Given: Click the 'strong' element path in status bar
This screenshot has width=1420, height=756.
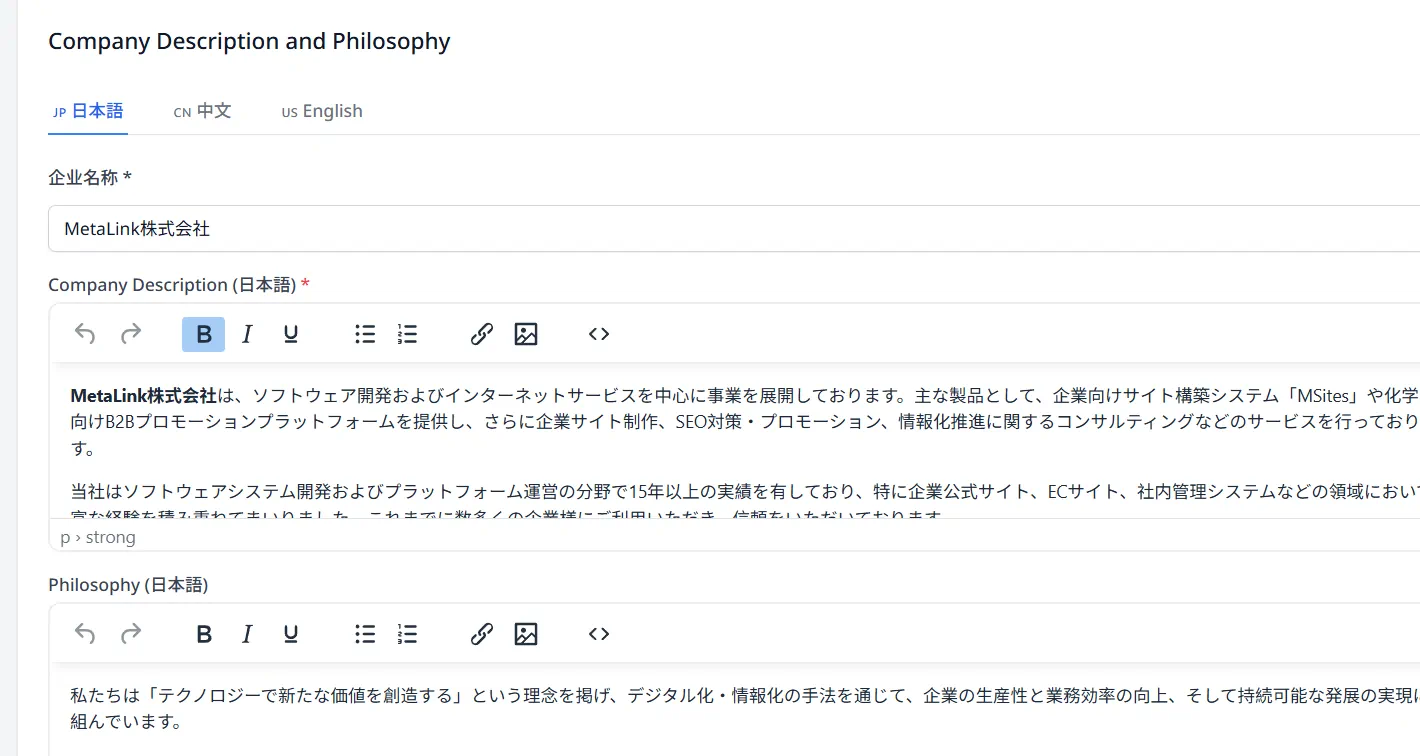Looking at the screenshot, I should [111, 537].
